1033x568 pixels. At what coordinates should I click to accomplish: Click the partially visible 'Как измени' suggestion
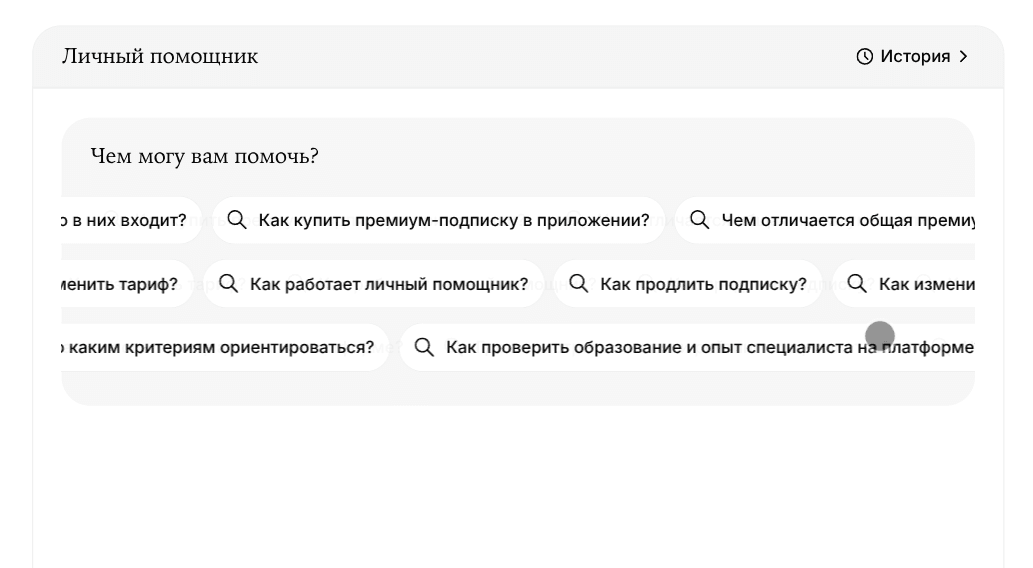click(x=926, y=284)
